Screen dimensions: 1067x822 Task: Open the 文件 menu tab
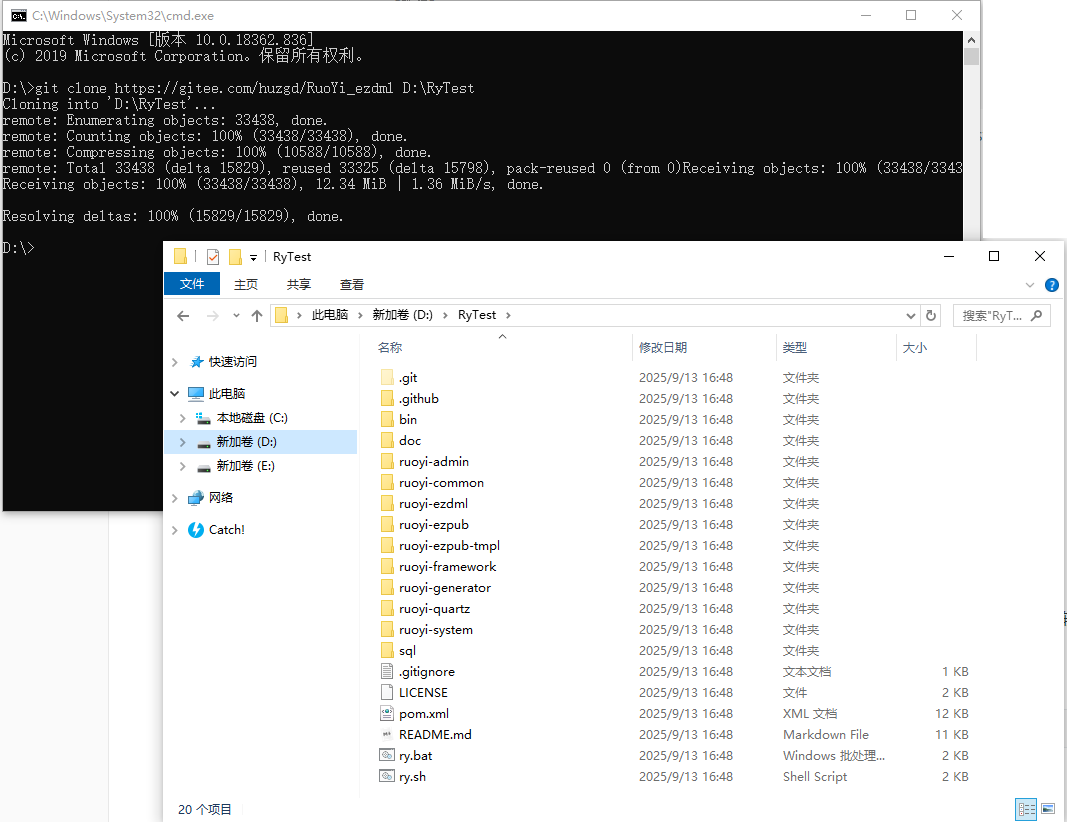point(192,285)
